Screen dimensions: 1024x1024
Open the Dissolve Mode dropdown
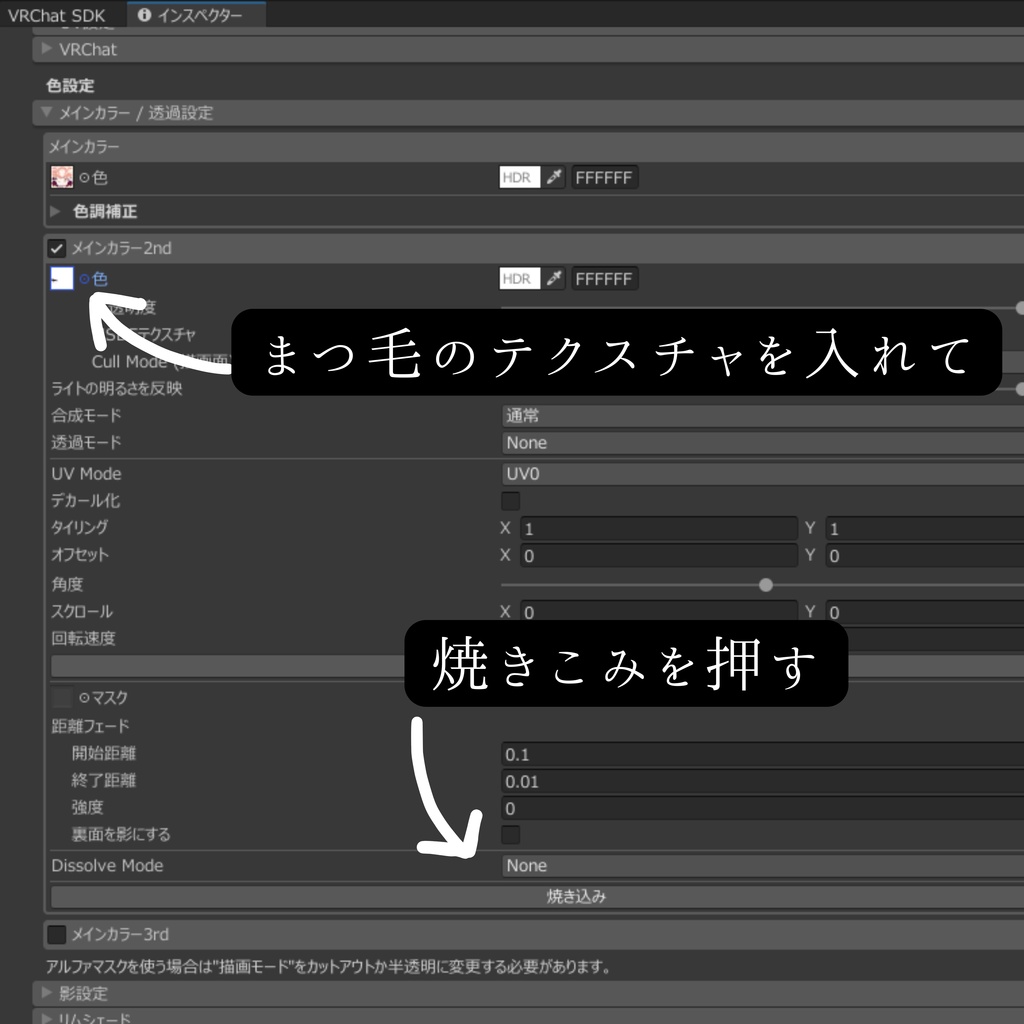(x=763, y=865)
